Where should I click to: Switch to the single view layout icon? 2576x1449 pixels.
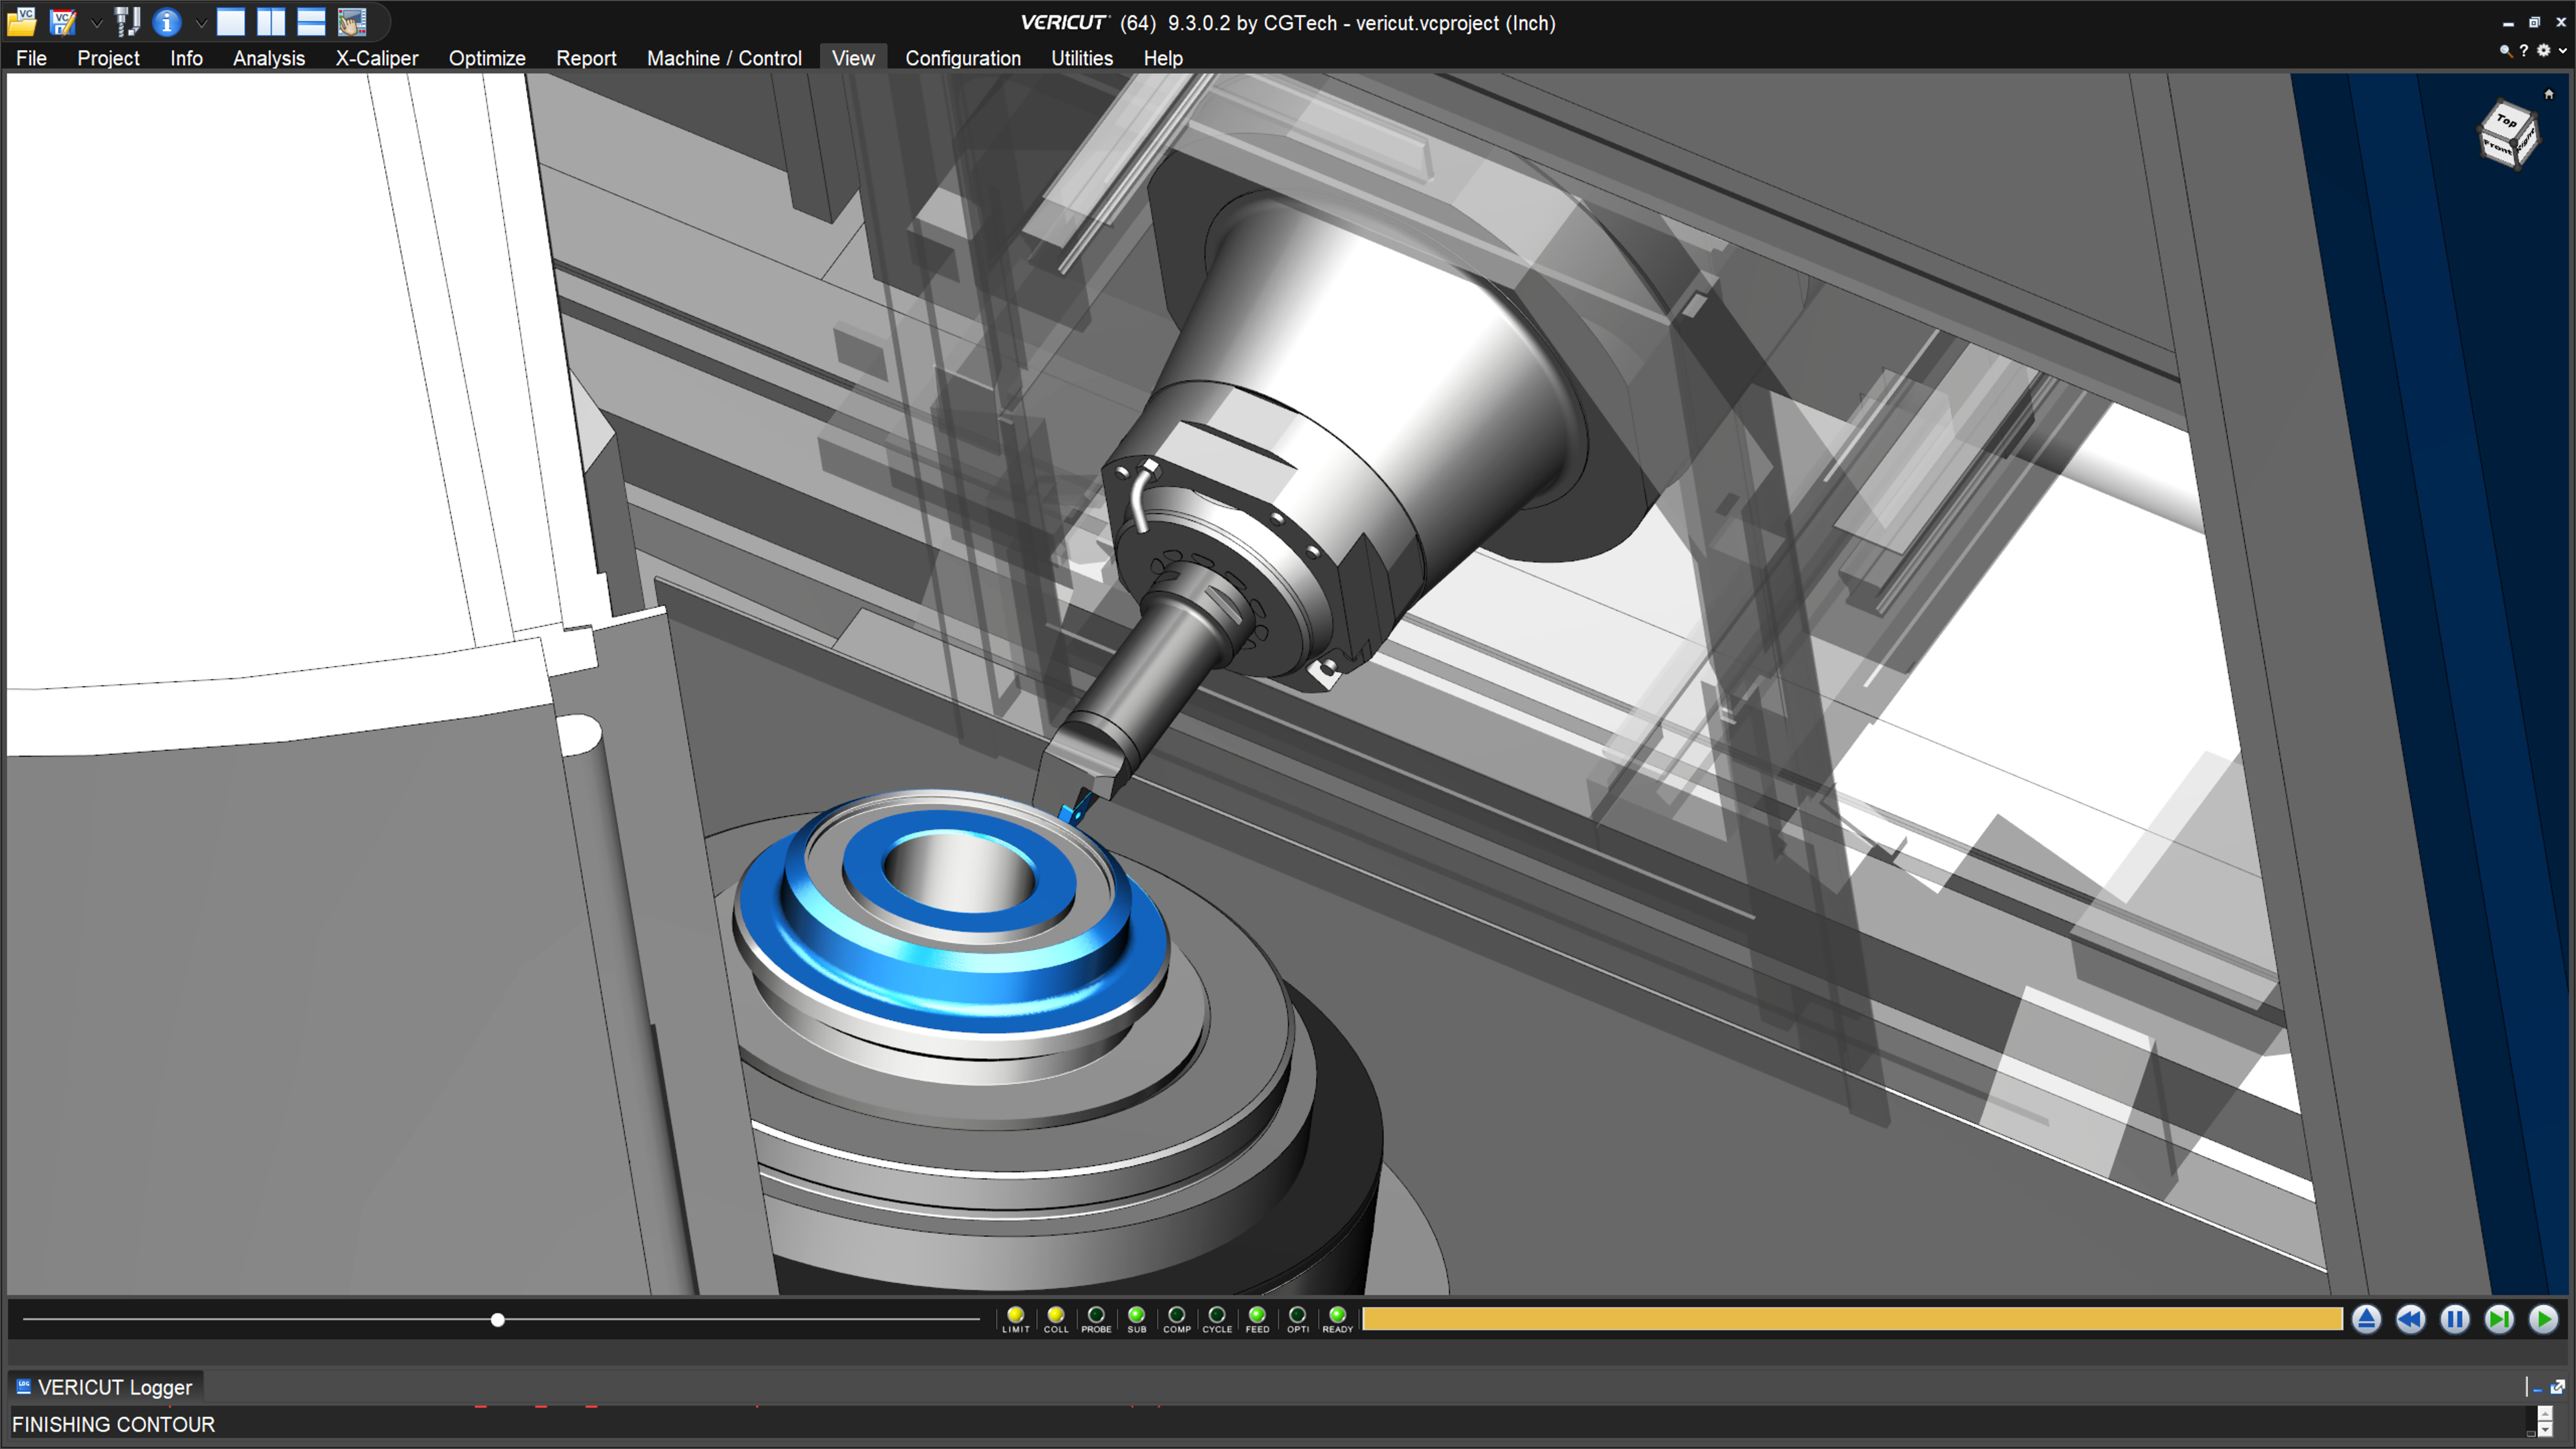pyautogui.click(x=231, y=21)
